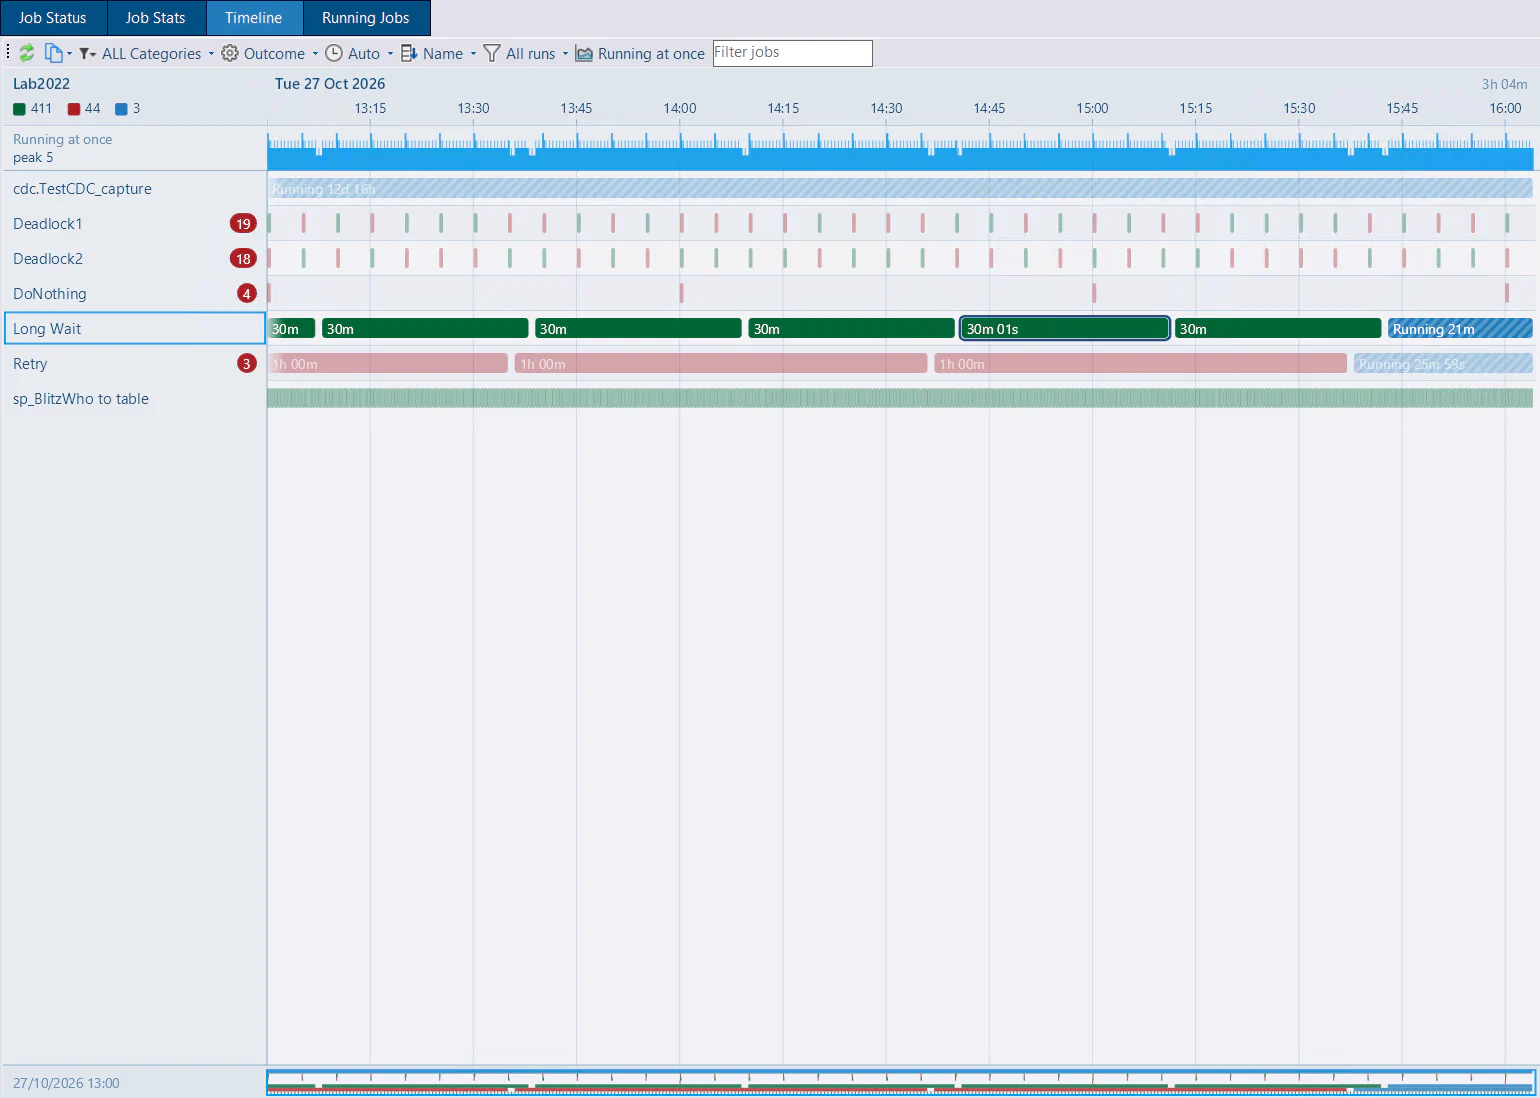Click DoNothing failure count badge 4
Screen dimensions: 1540x1098
click(x=247, y=294)
